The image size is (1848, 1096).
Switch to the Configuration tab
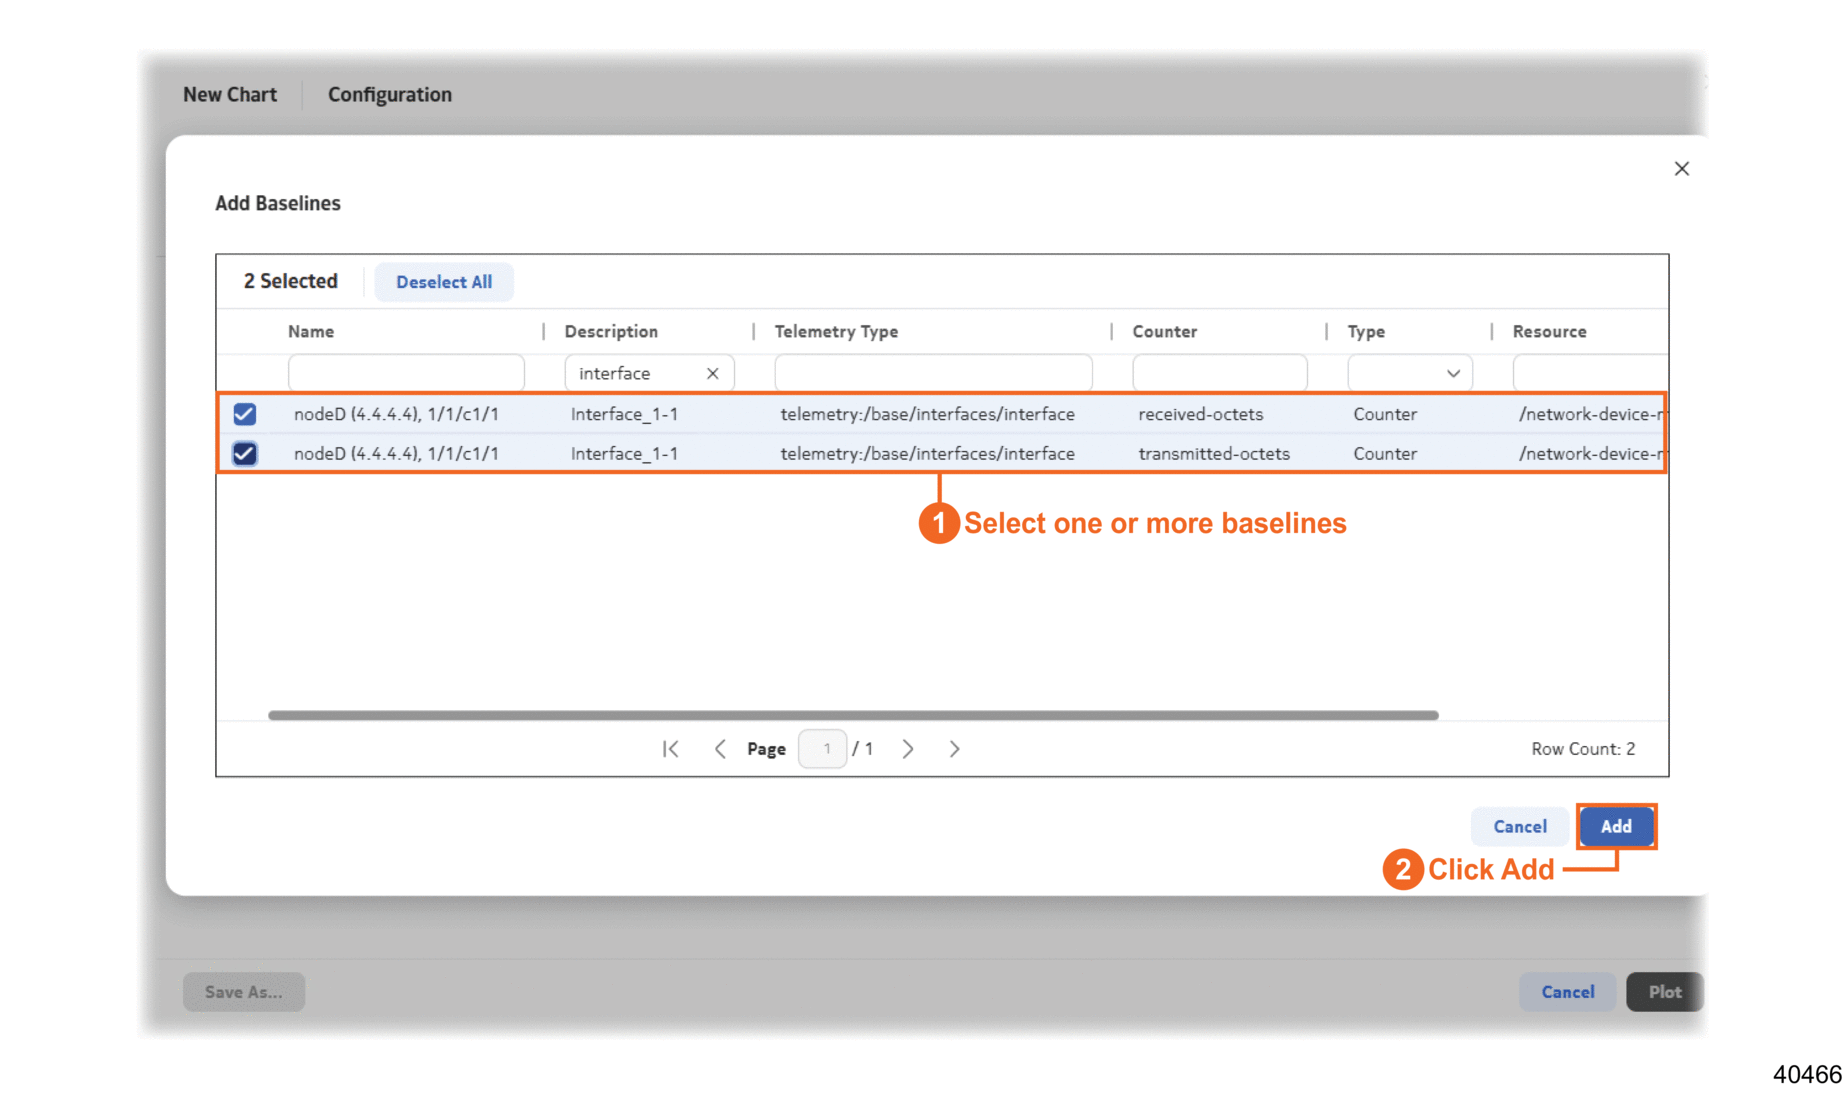pyautogui.click(x=389, y=95)
